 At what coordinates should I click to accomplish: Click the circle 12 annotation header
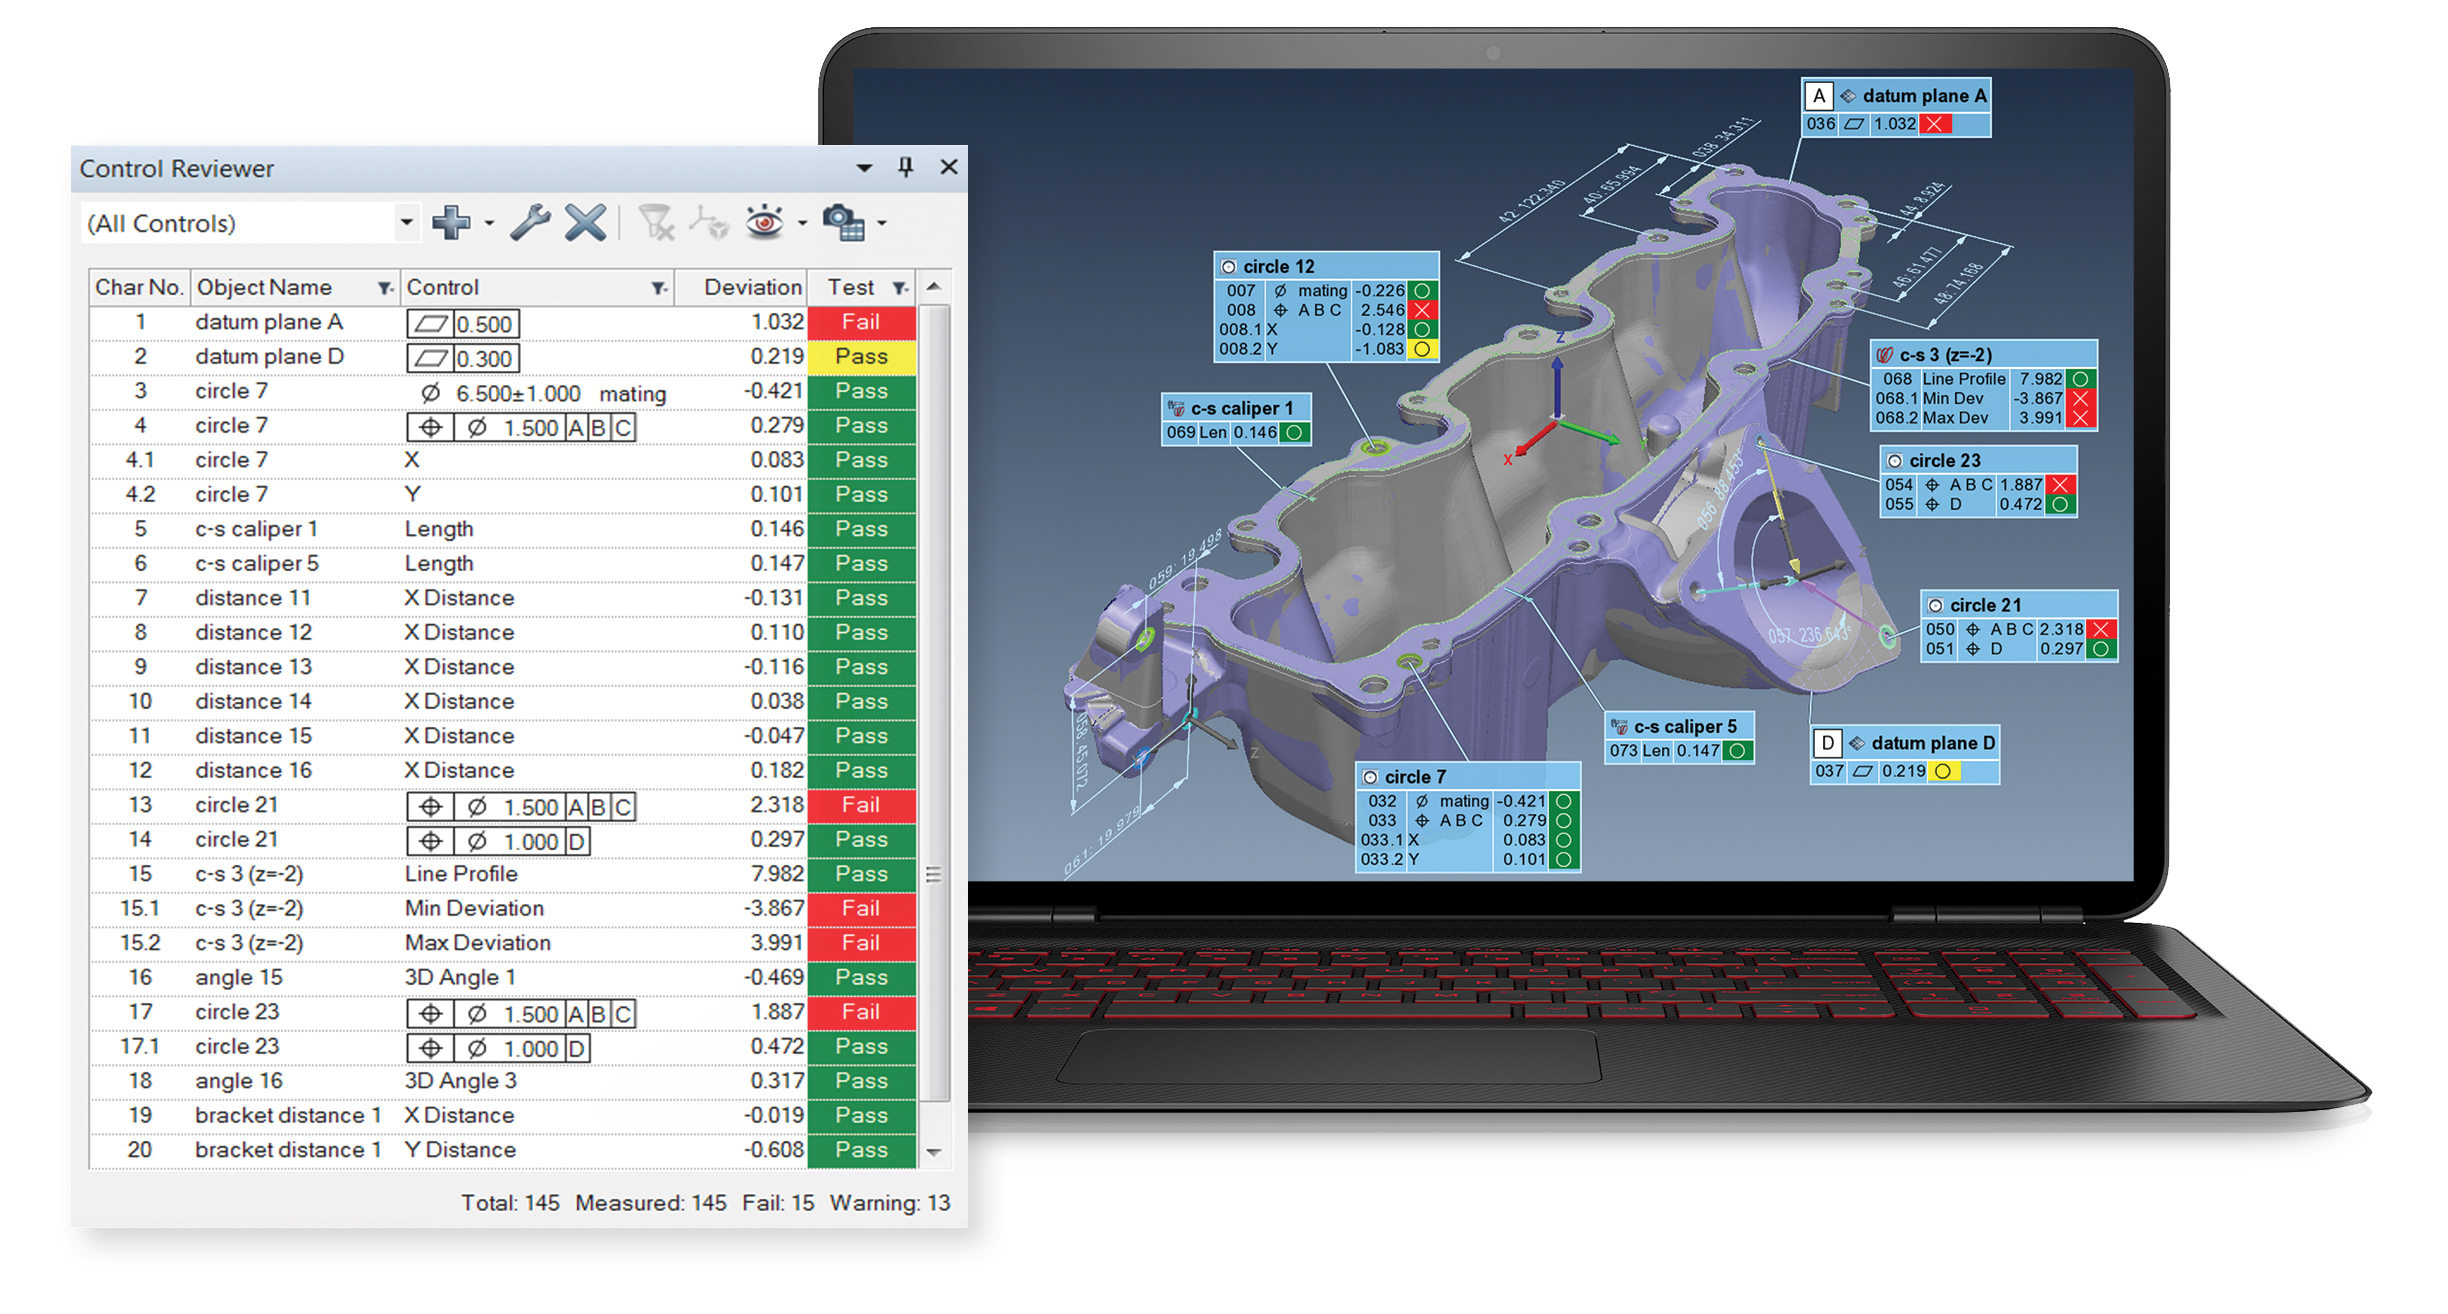[x=1326, y=266]
